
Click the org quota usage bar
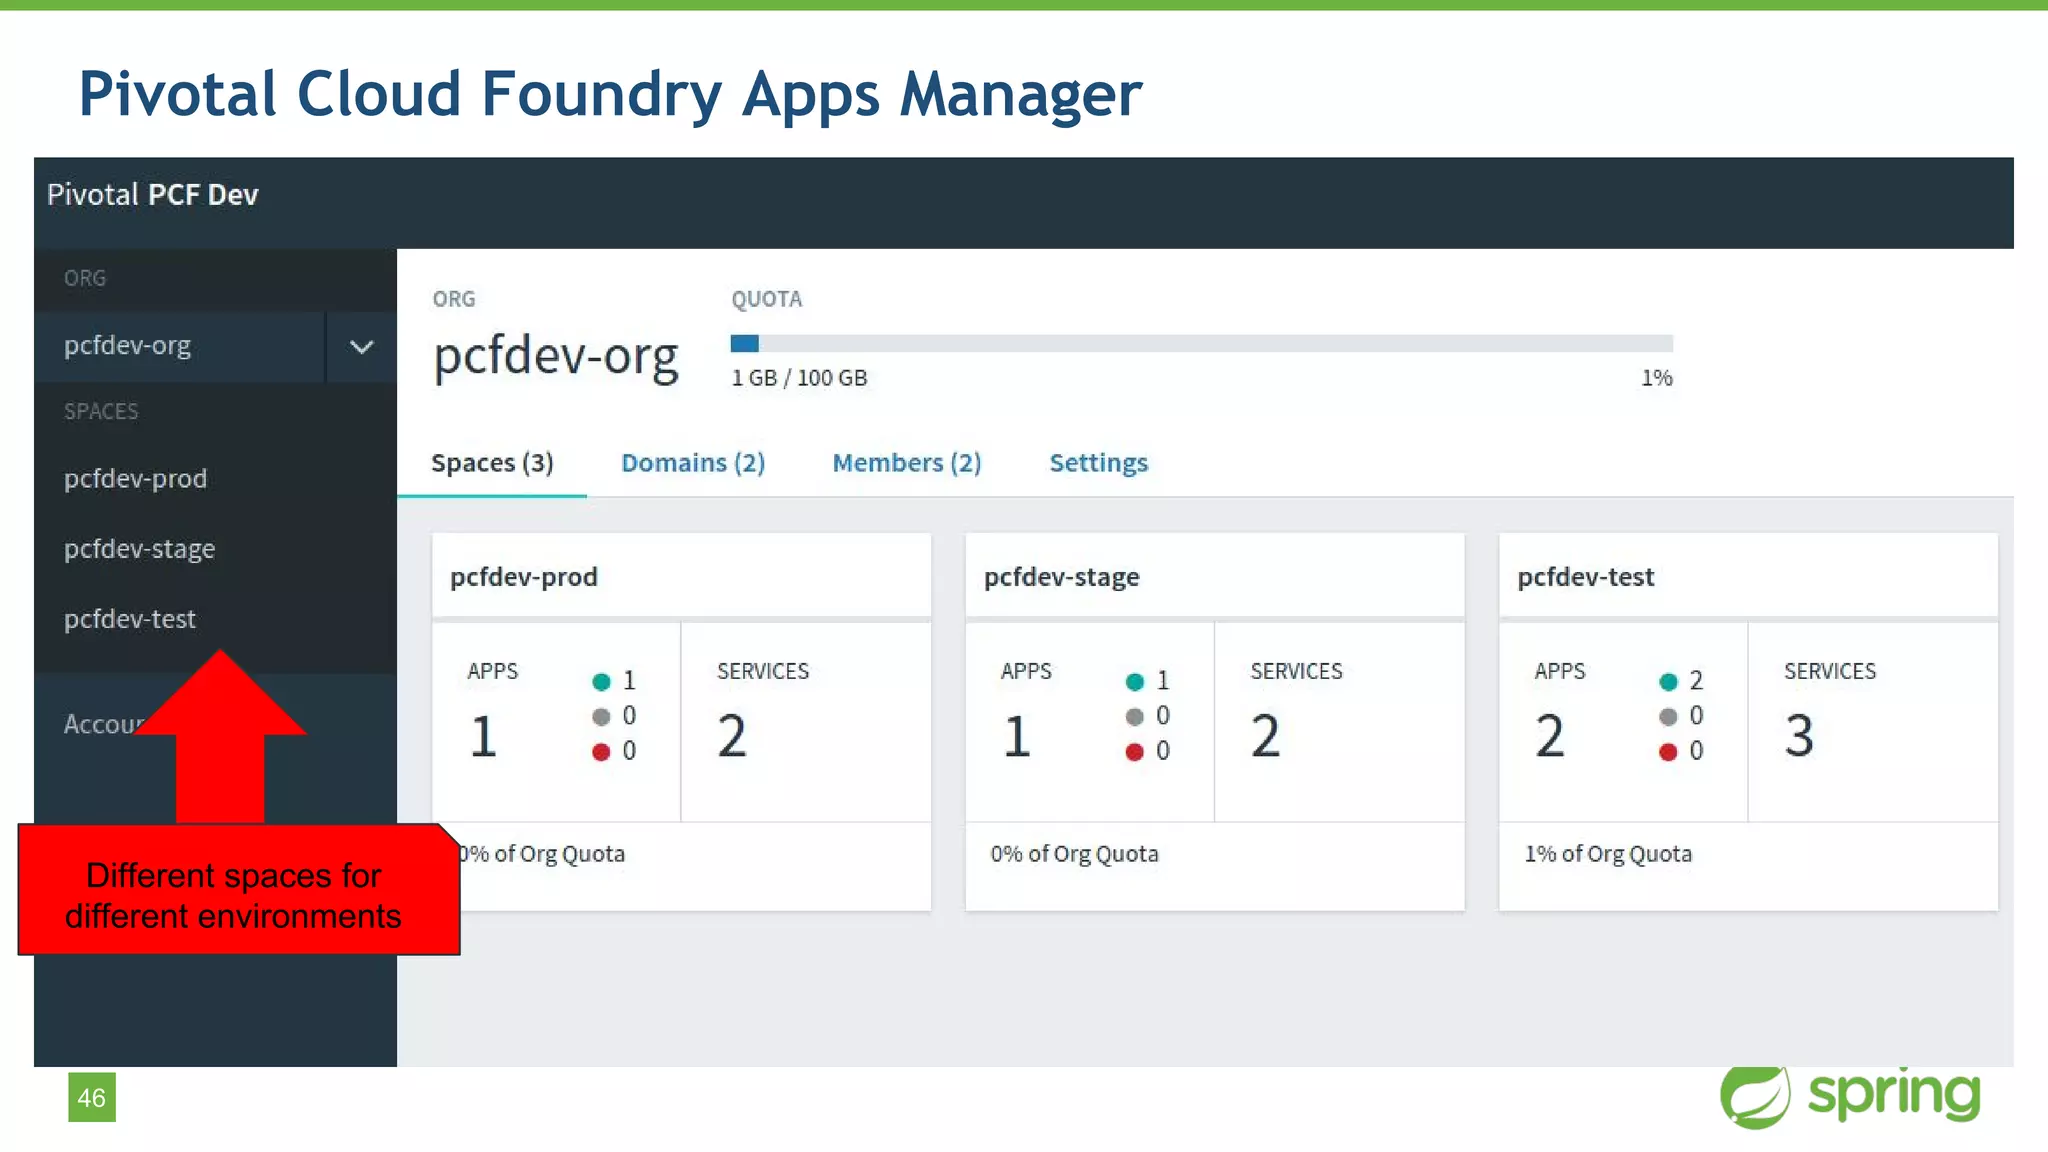point(1201,344)
